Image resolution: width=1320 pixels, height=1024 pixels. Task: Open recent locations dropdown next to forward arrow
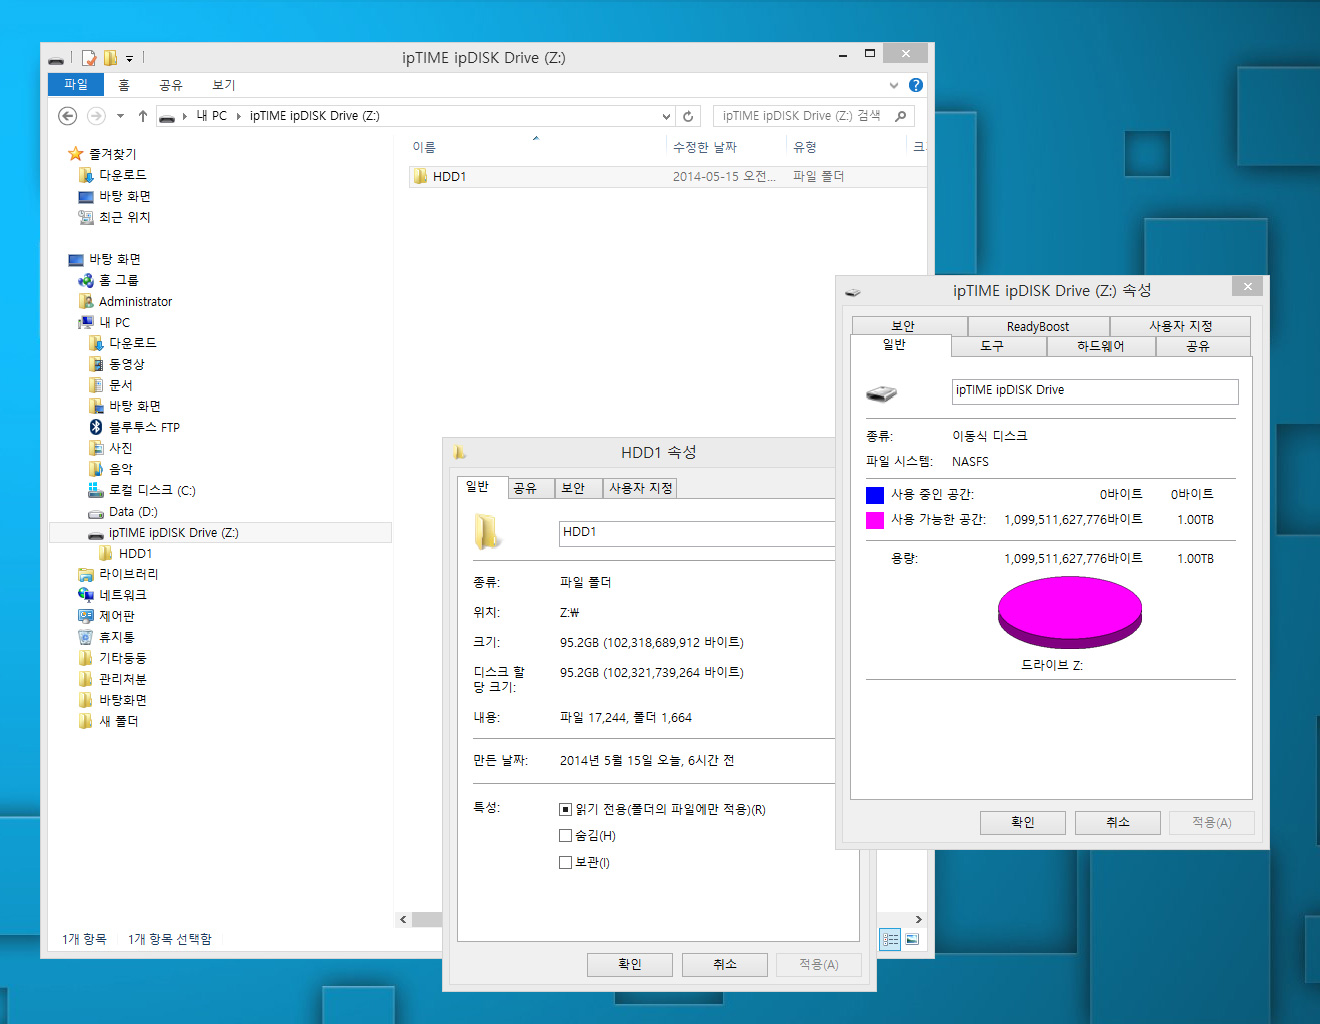tap(120, 116)
